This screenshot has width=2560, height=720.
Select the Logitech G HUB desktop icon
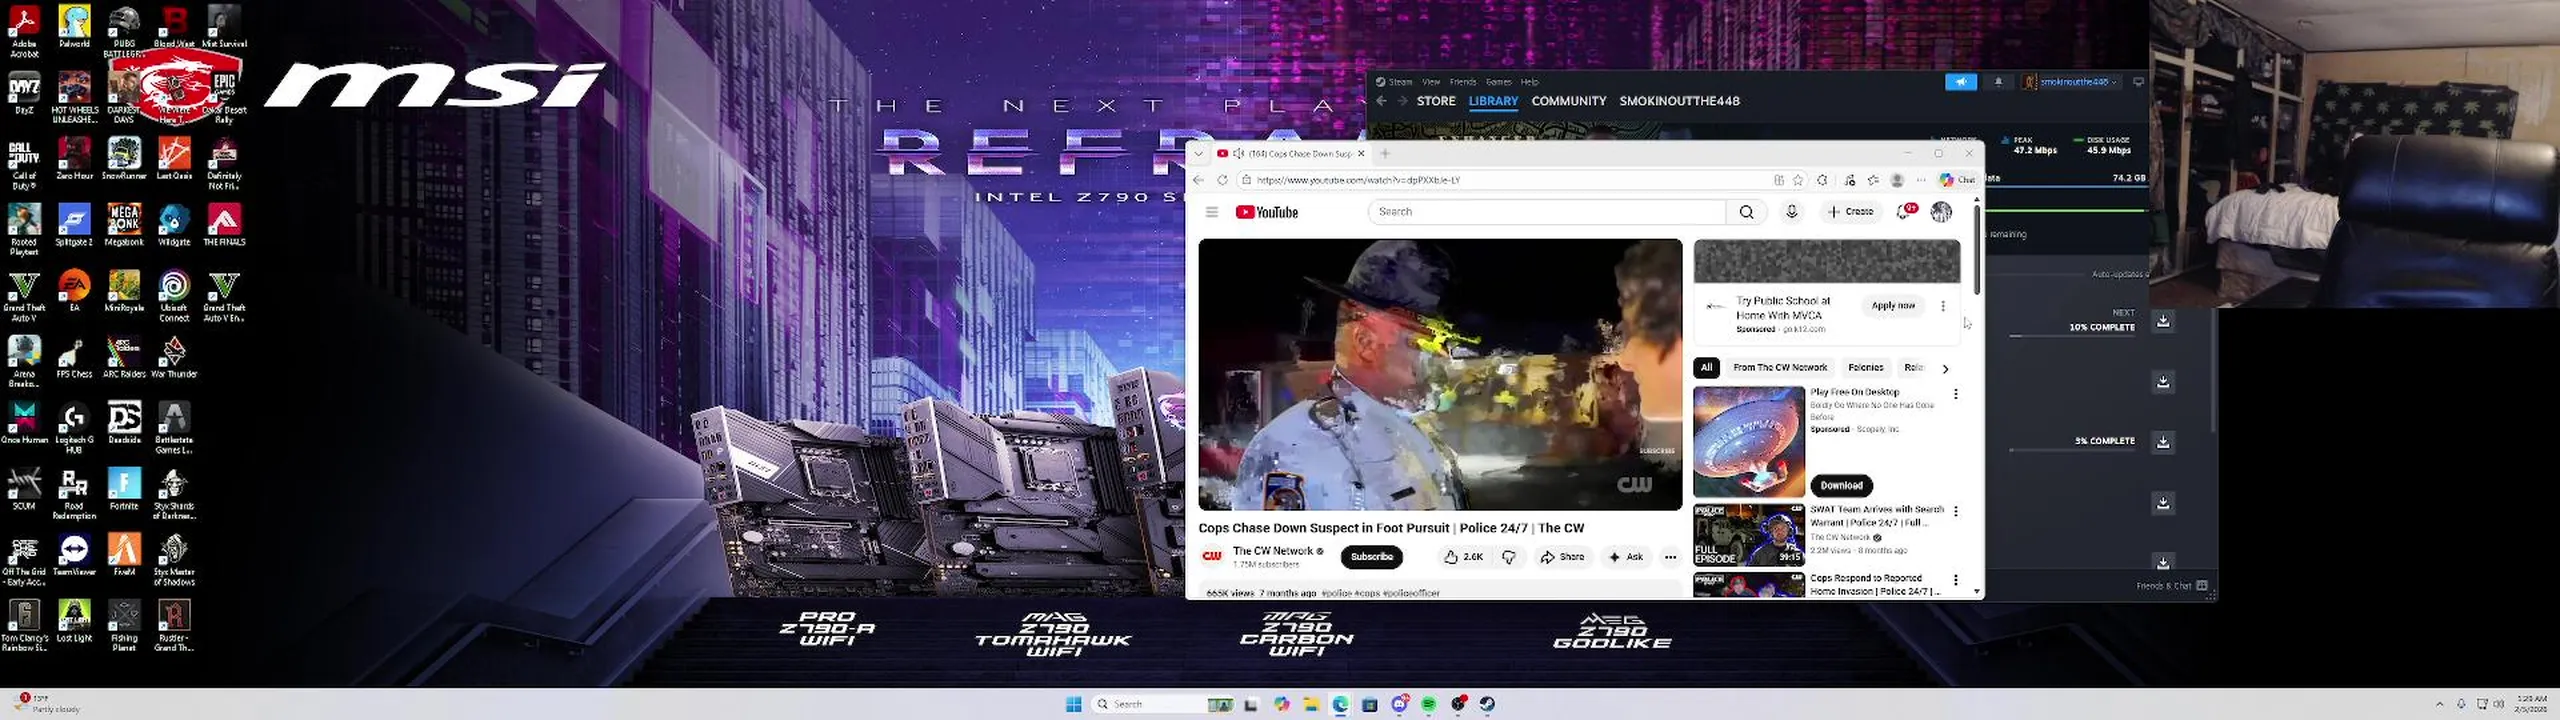pos(74,427)
